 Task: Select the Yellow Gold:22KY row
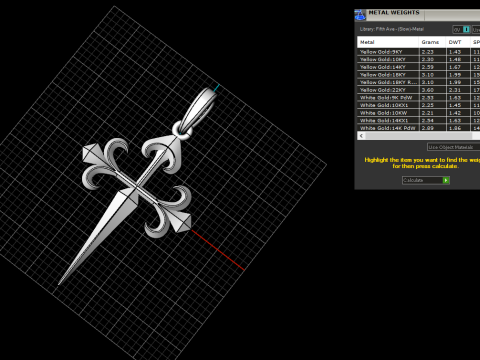tap(419, 90)
